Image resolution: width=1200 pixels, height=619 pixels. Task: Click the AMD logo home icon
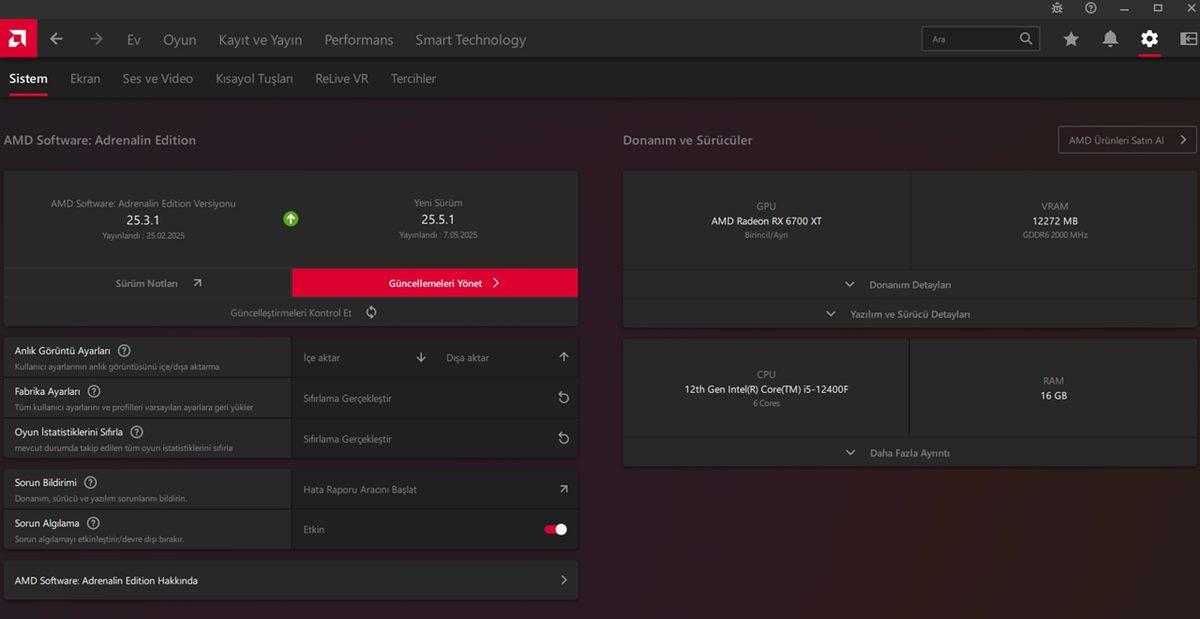(x=18, y=39)
